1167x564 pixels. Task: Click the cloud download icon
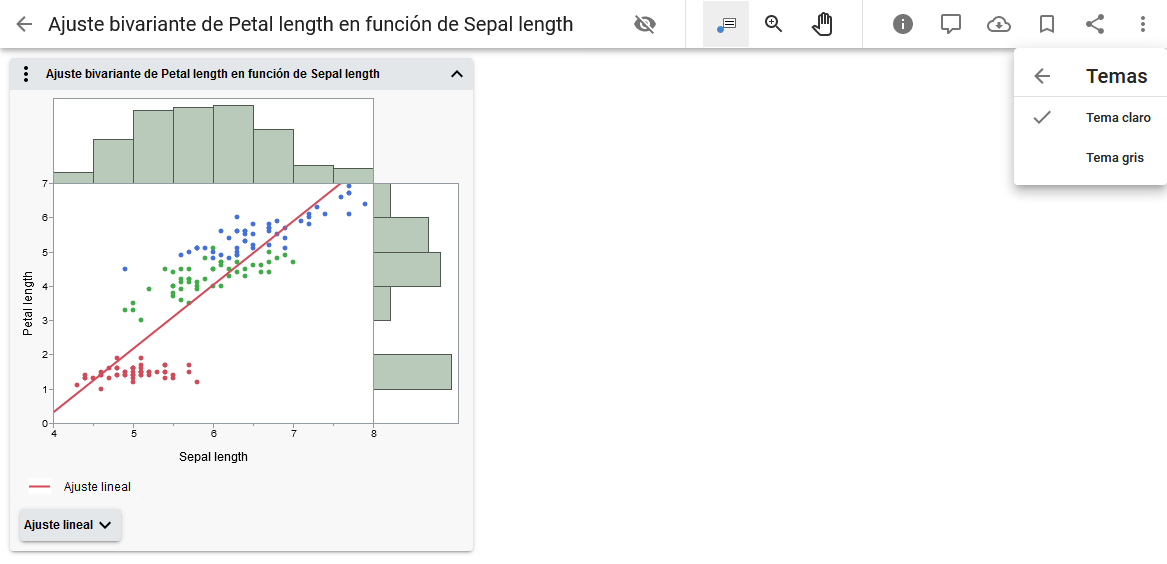tap(999, 24)
